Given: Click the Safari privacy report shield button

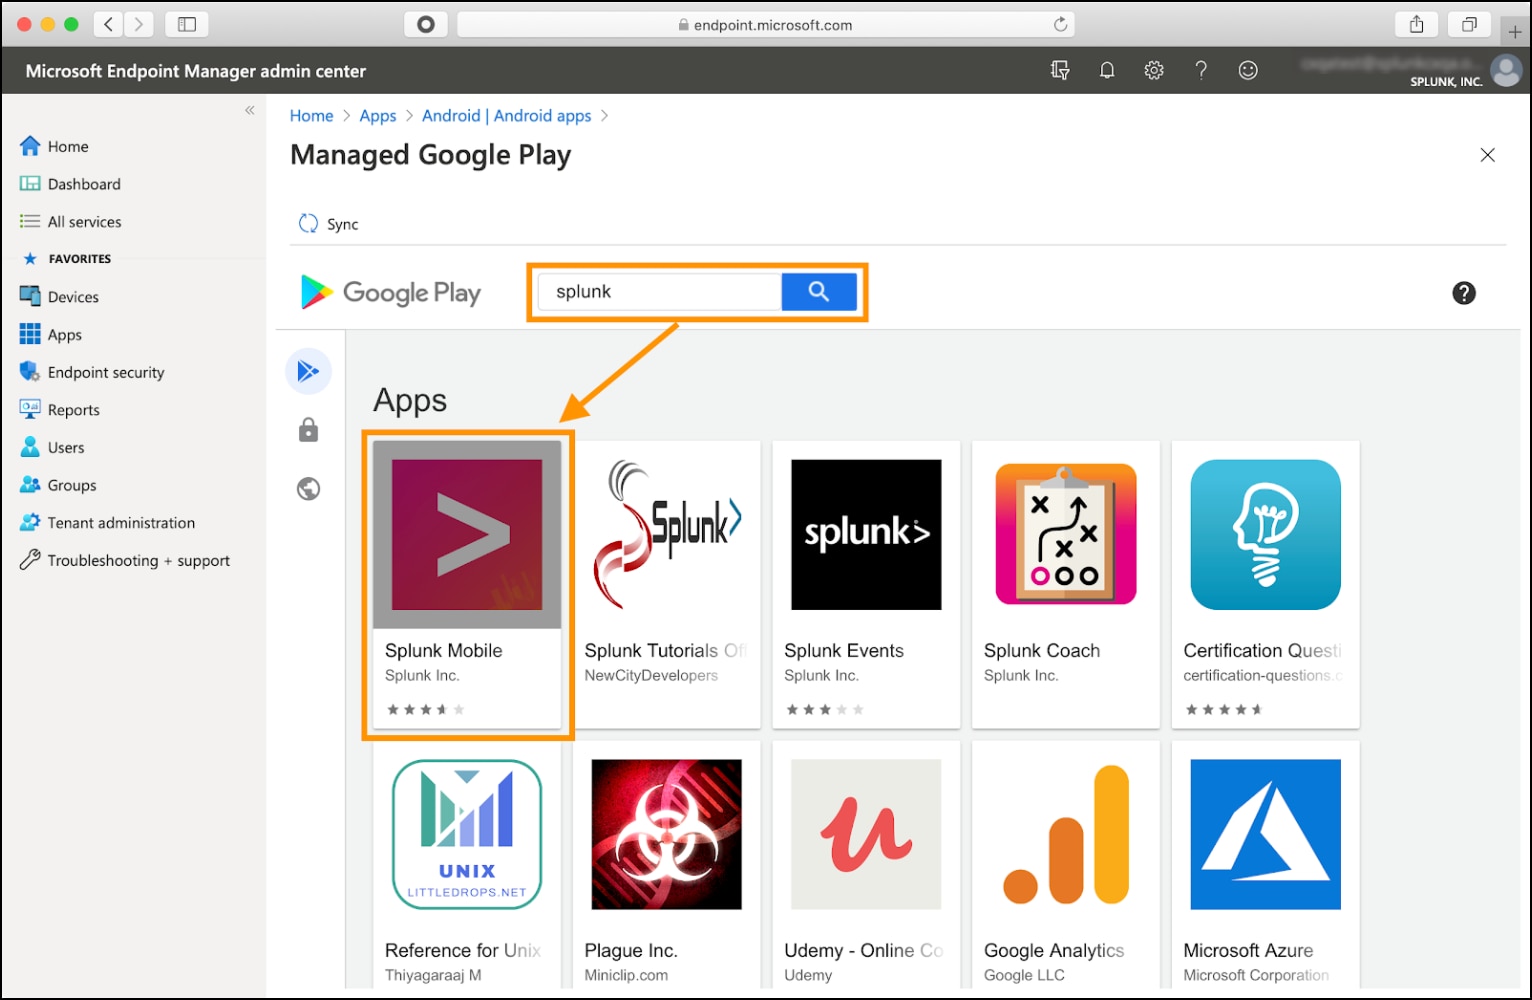Looking at the screenshot, I should point(426,24).
